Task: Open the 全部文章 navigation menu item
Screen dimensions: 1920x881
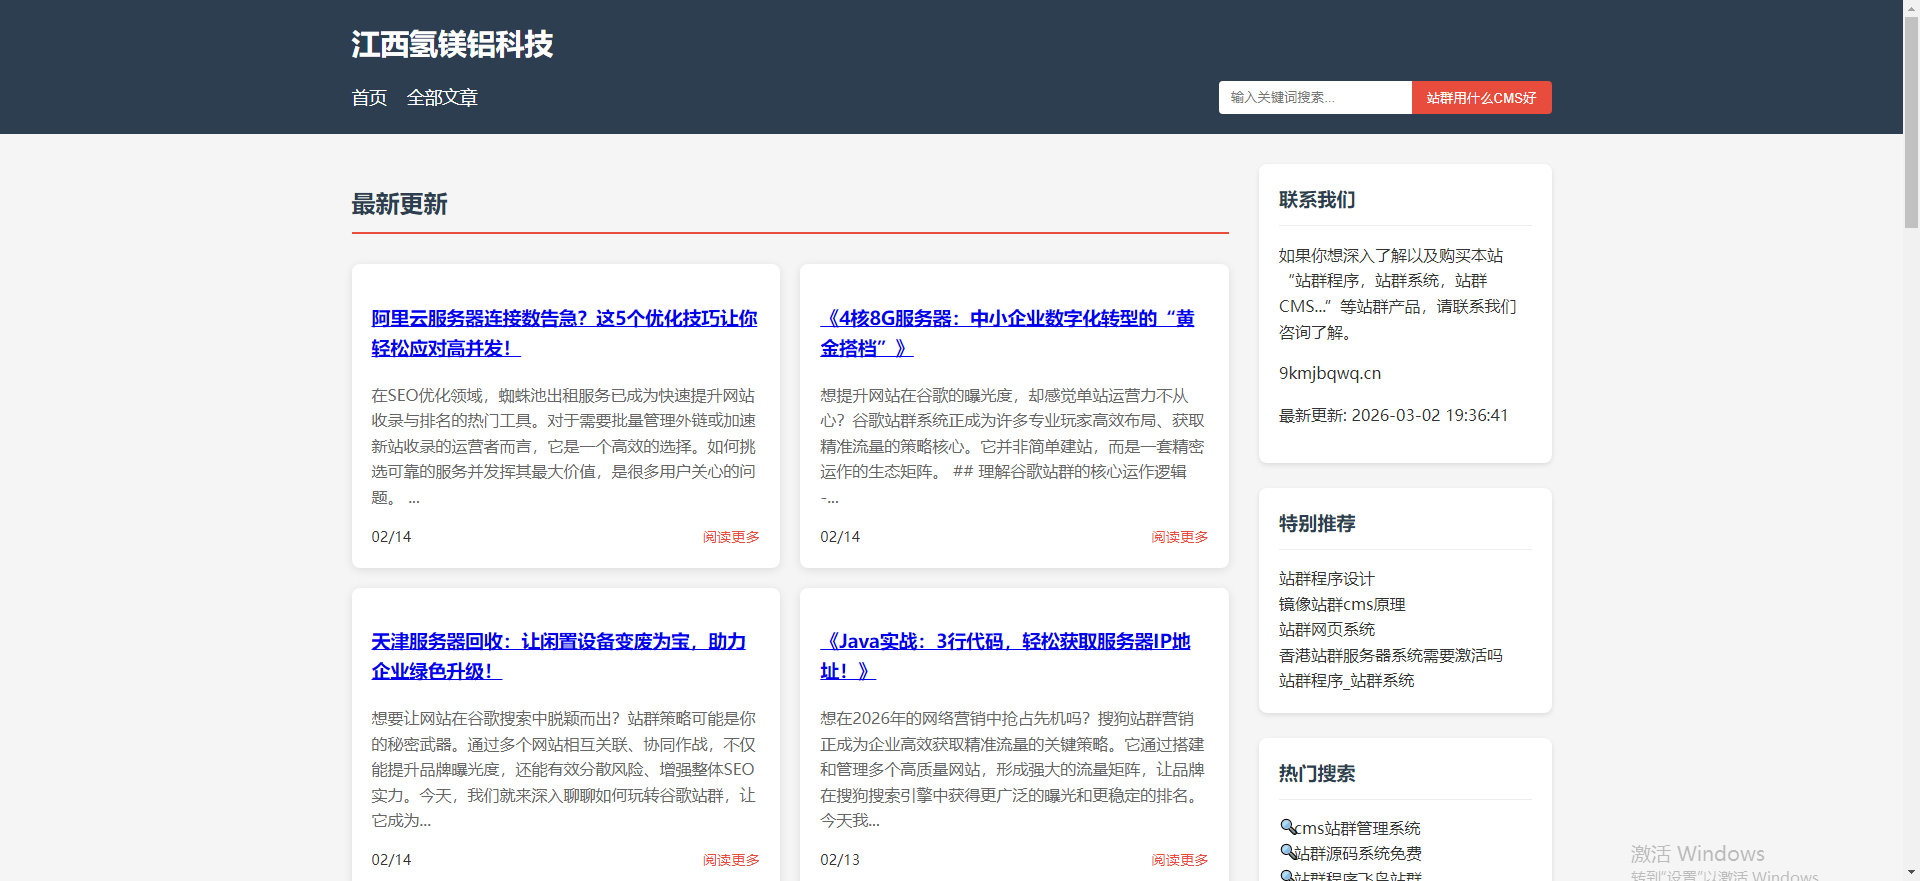Action: pos(442,97)
